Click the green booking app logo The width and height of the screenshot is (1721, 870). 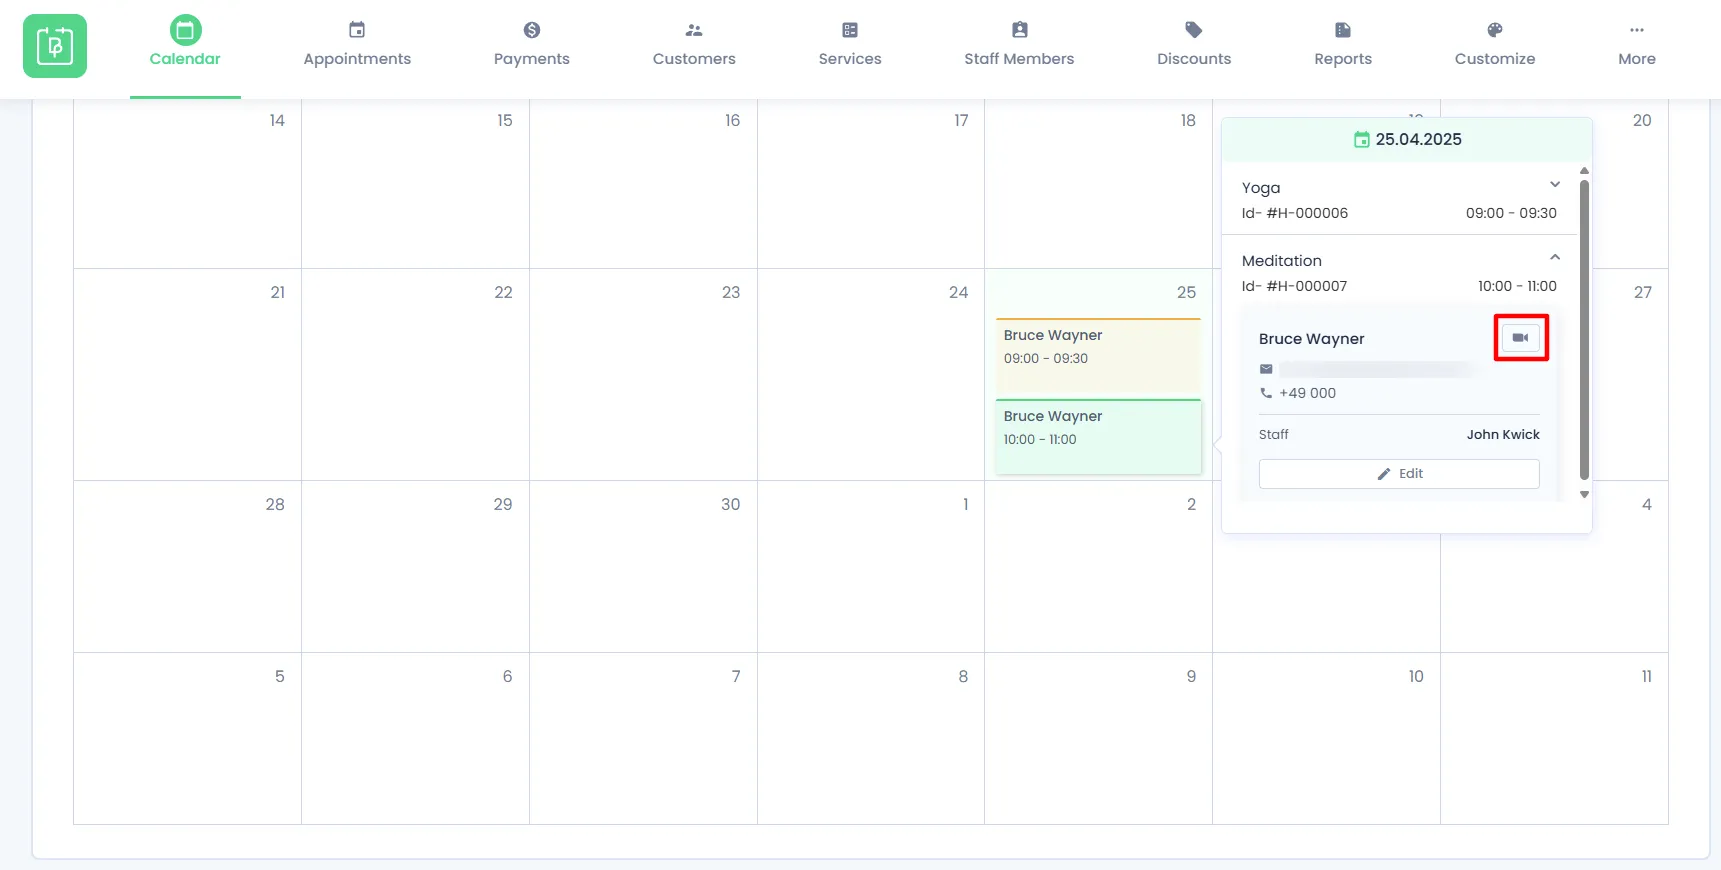55,46
